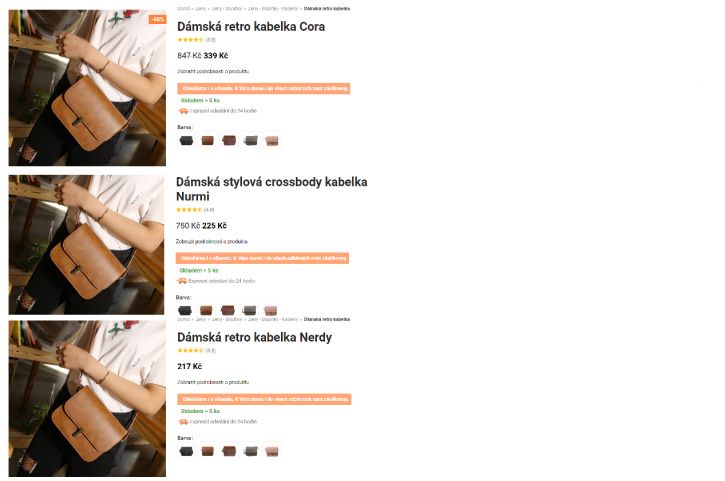Click the star rating of the Cora bag

click(190, 40)
